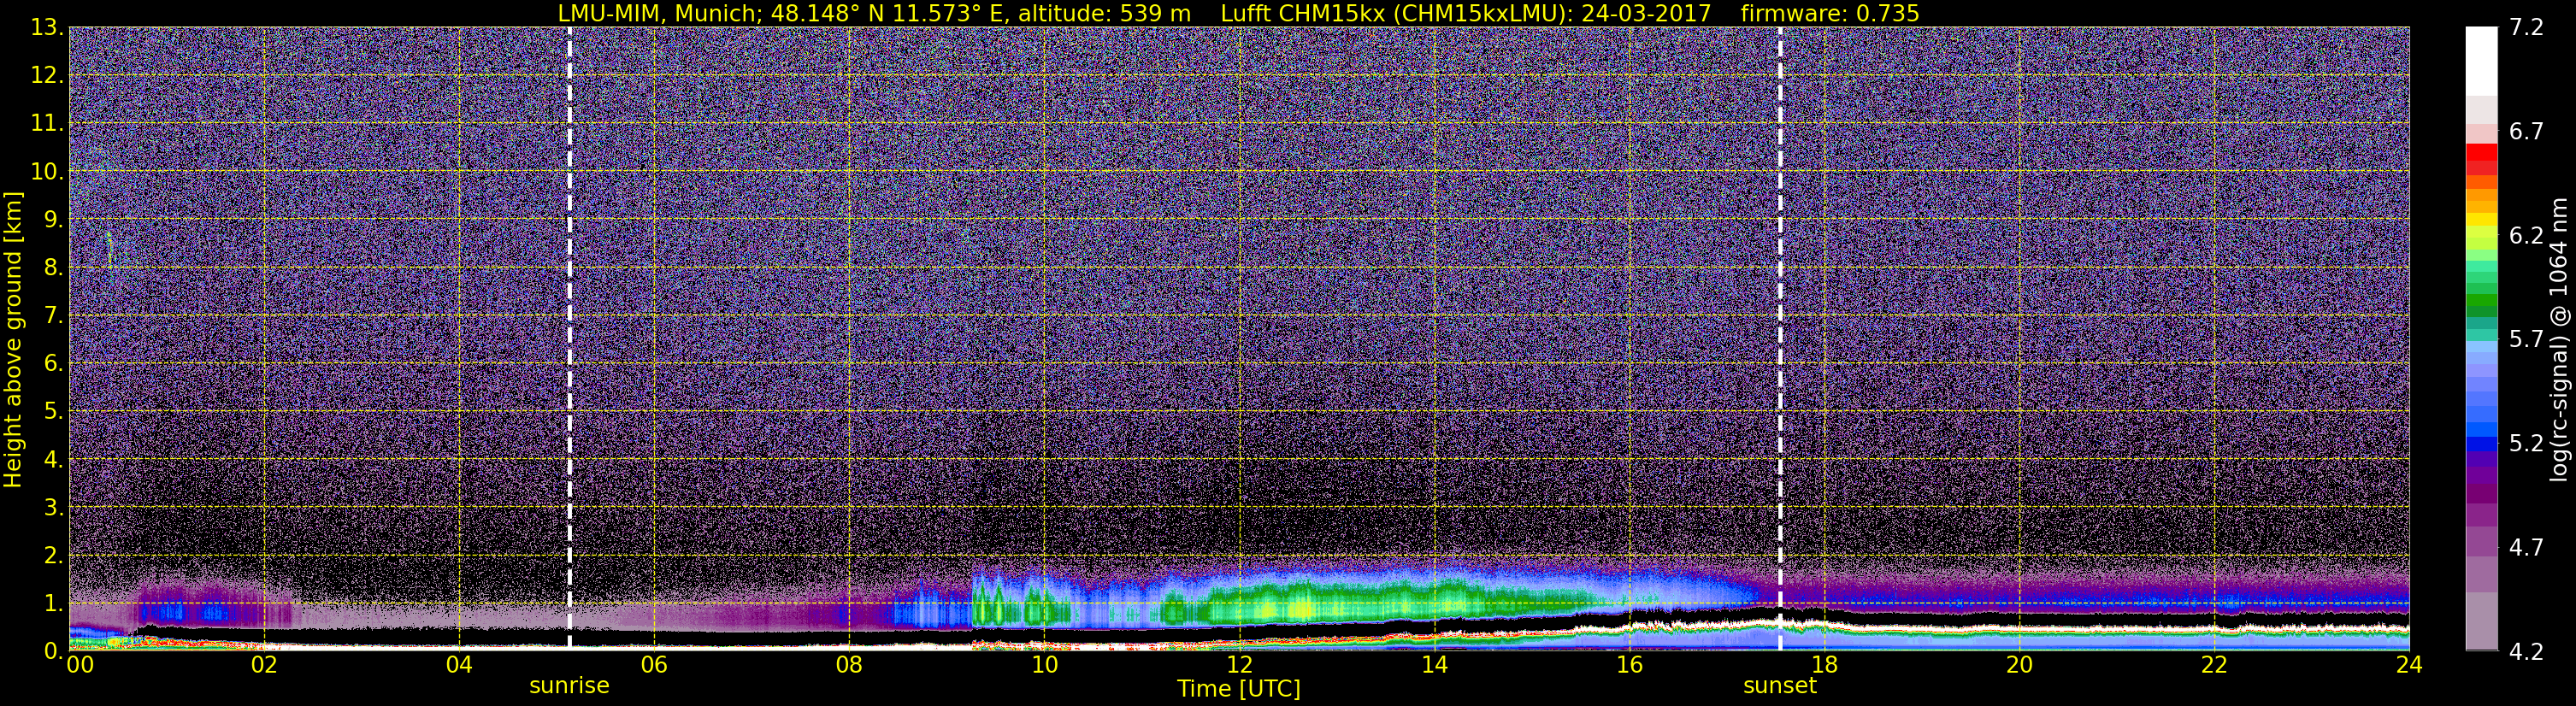Click the yellow segment of the colorbar
Screen dimensions: 2576x706
tap(2481, 219)
